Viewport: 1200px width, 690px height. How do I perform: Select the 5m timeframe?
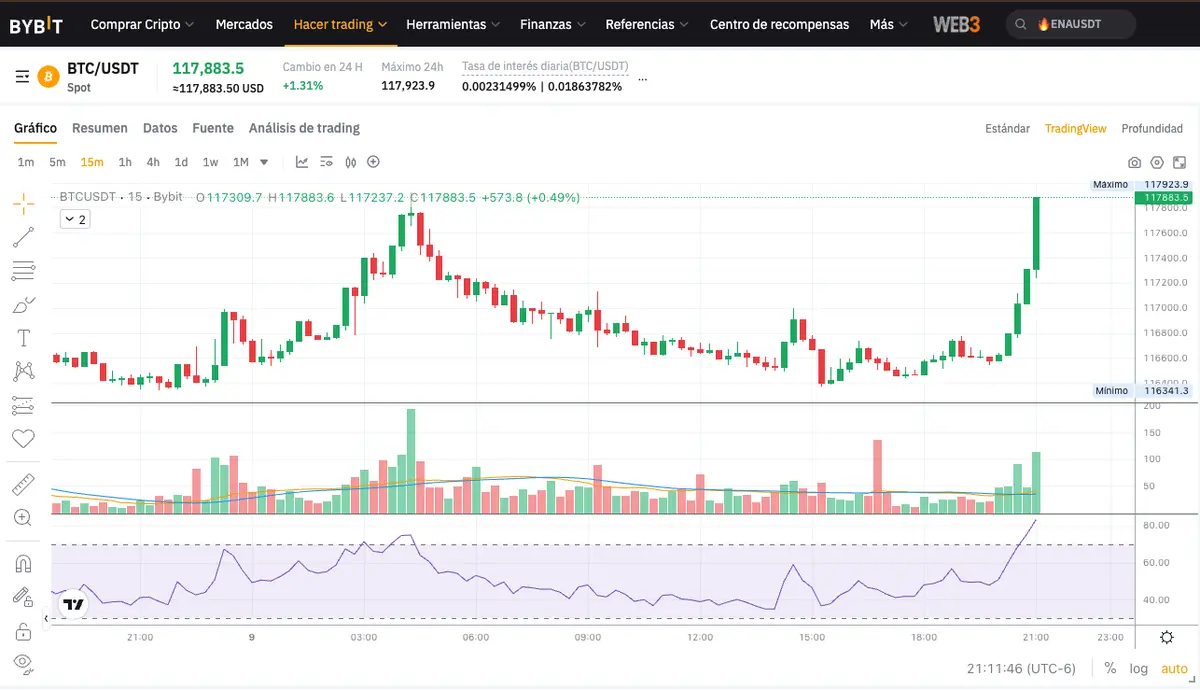[x=57, y=162]
